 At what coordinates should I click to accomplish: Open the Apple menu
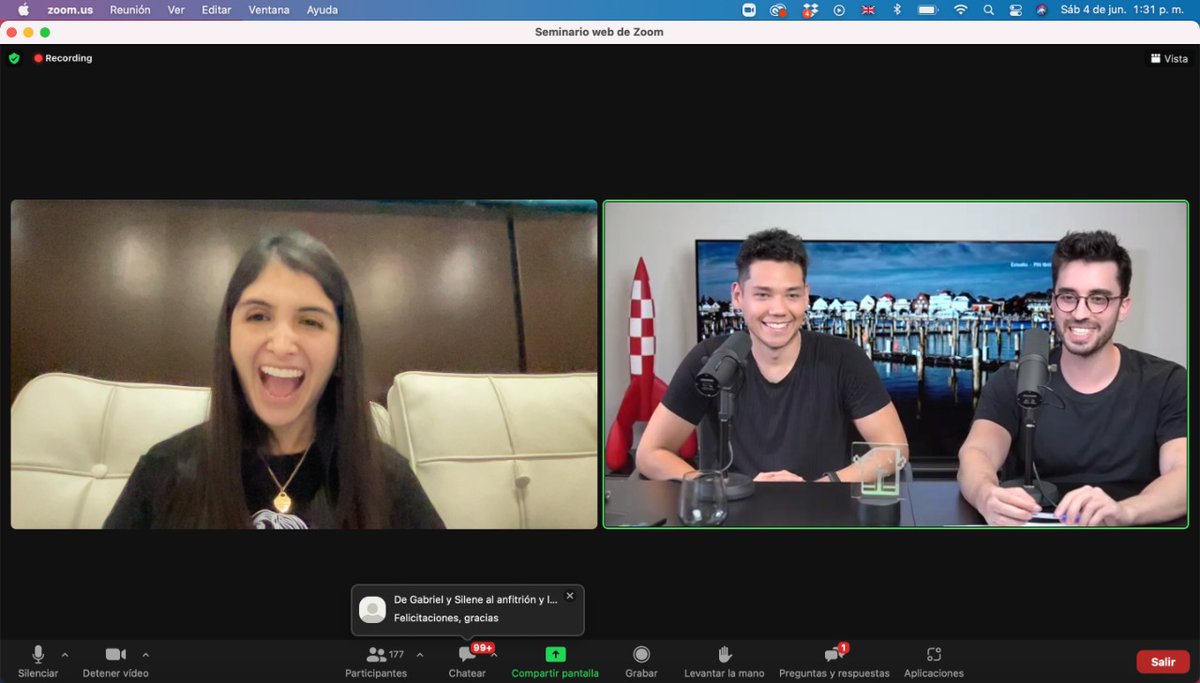coord(24,10)
